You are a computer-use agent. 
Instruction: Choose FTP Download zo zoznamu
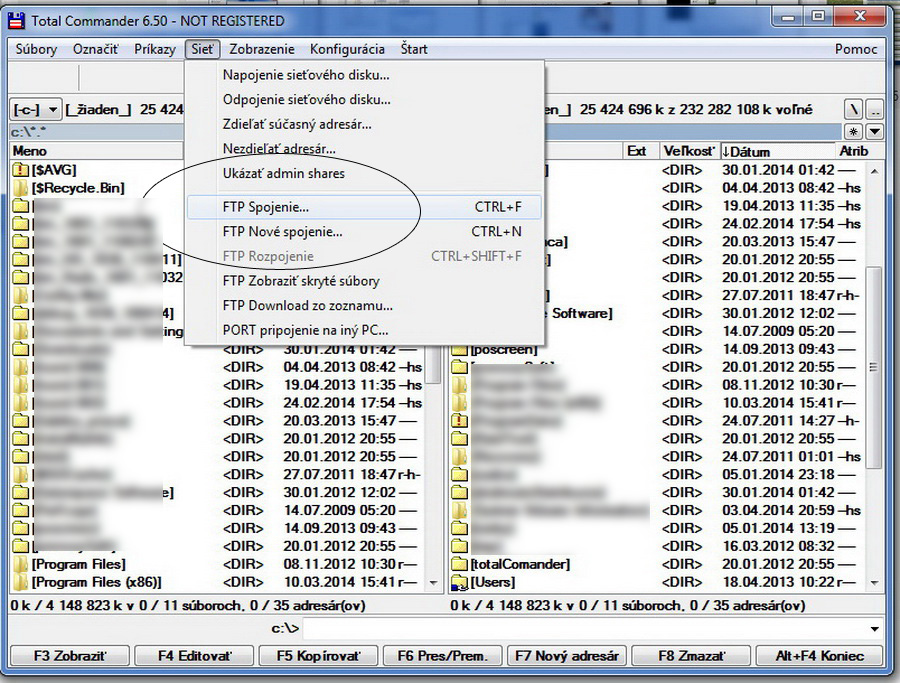tap(364, 306)
